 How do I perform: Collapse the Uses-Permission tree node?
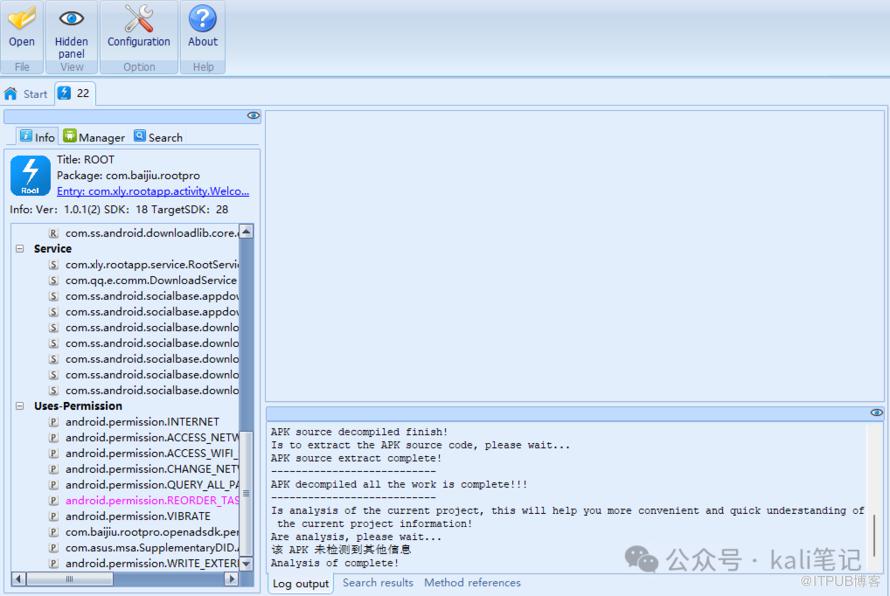click(20, 406)
